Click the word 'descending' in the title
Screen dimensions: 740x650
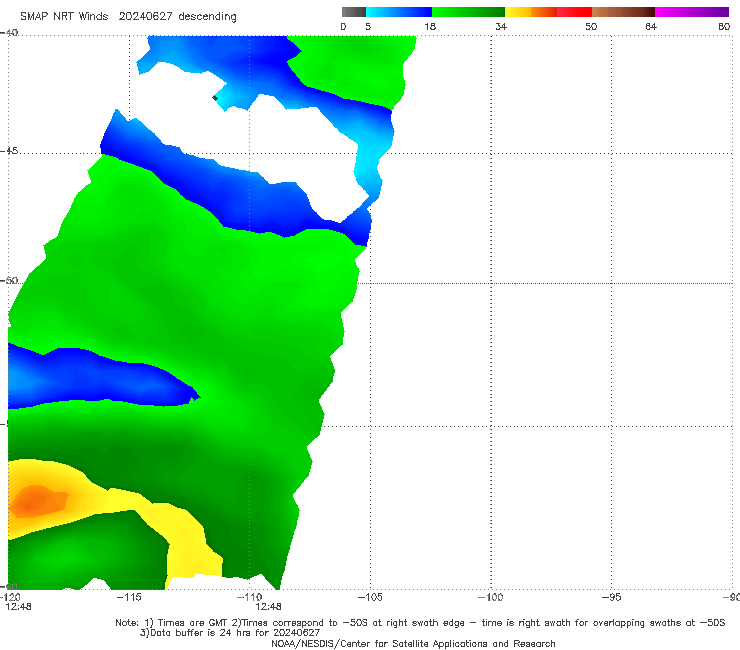pos(208,17)
